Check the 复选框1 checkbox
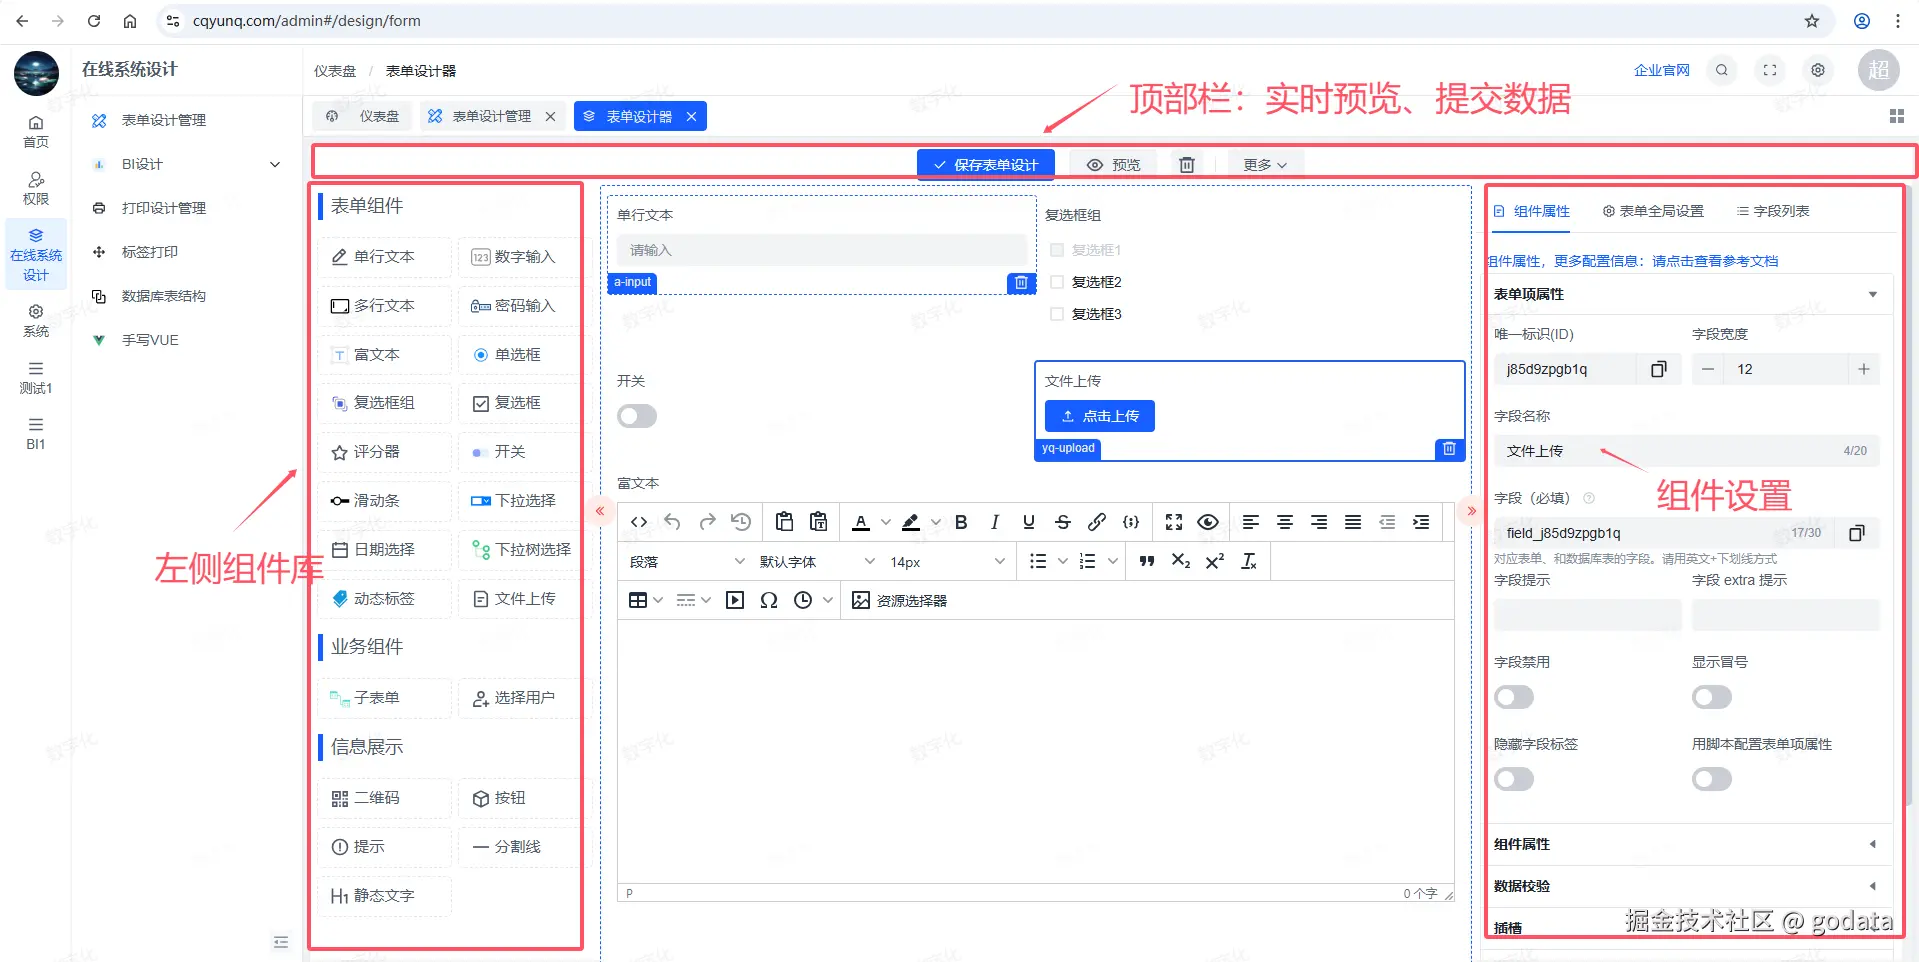Screen dimensions: 1919x962 tap(1057, 250)
